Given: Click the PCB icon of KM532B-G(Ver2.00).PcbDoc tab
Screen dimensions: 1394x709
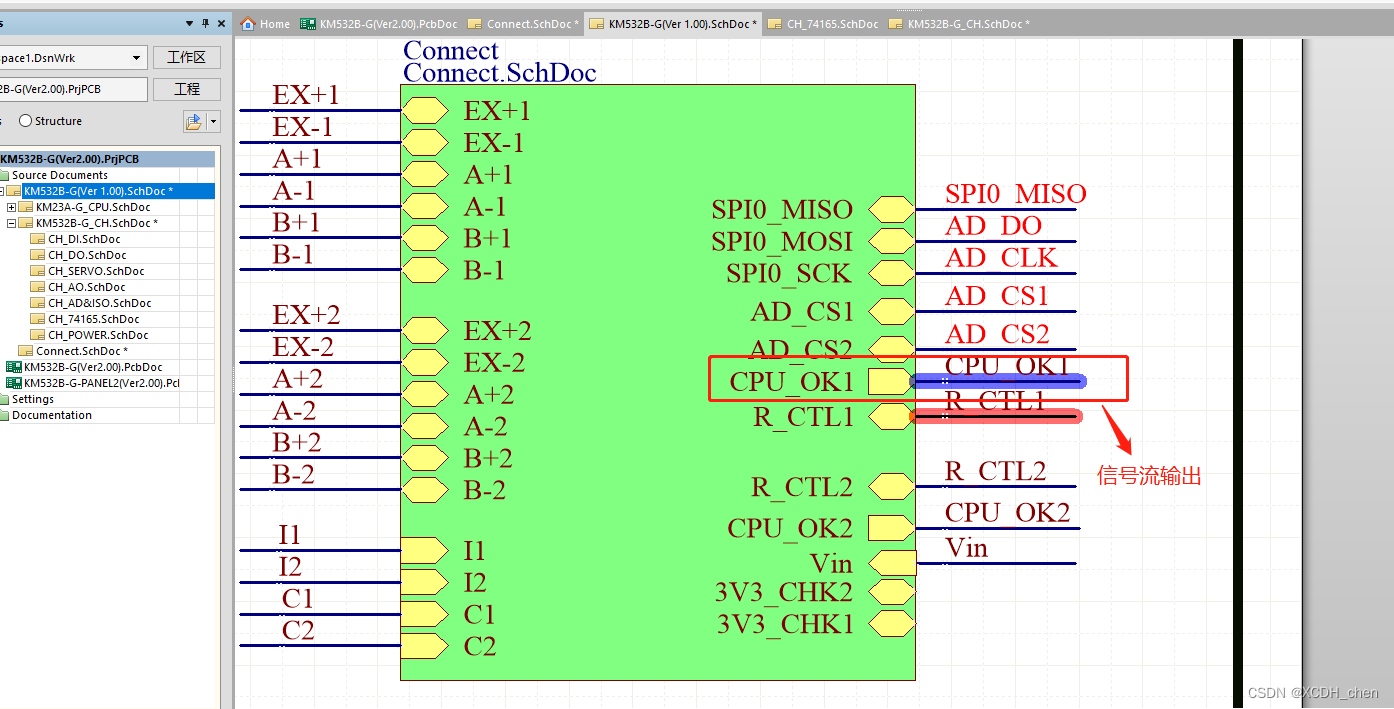Looking at the screenshot, I should pyautogui.click(x=308, y=23).
